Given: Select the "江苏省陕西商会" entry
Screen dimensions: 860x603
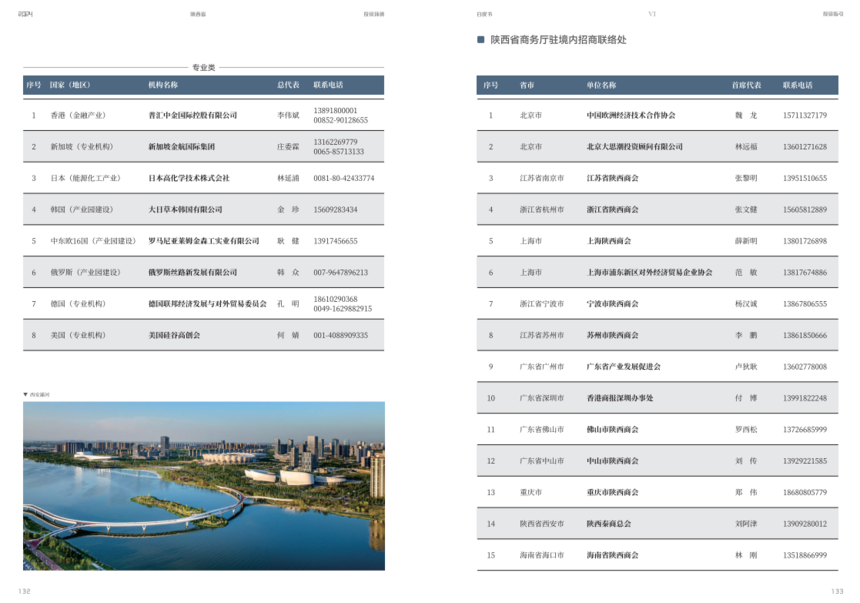Looking at the screenshot, I should 612,178.
